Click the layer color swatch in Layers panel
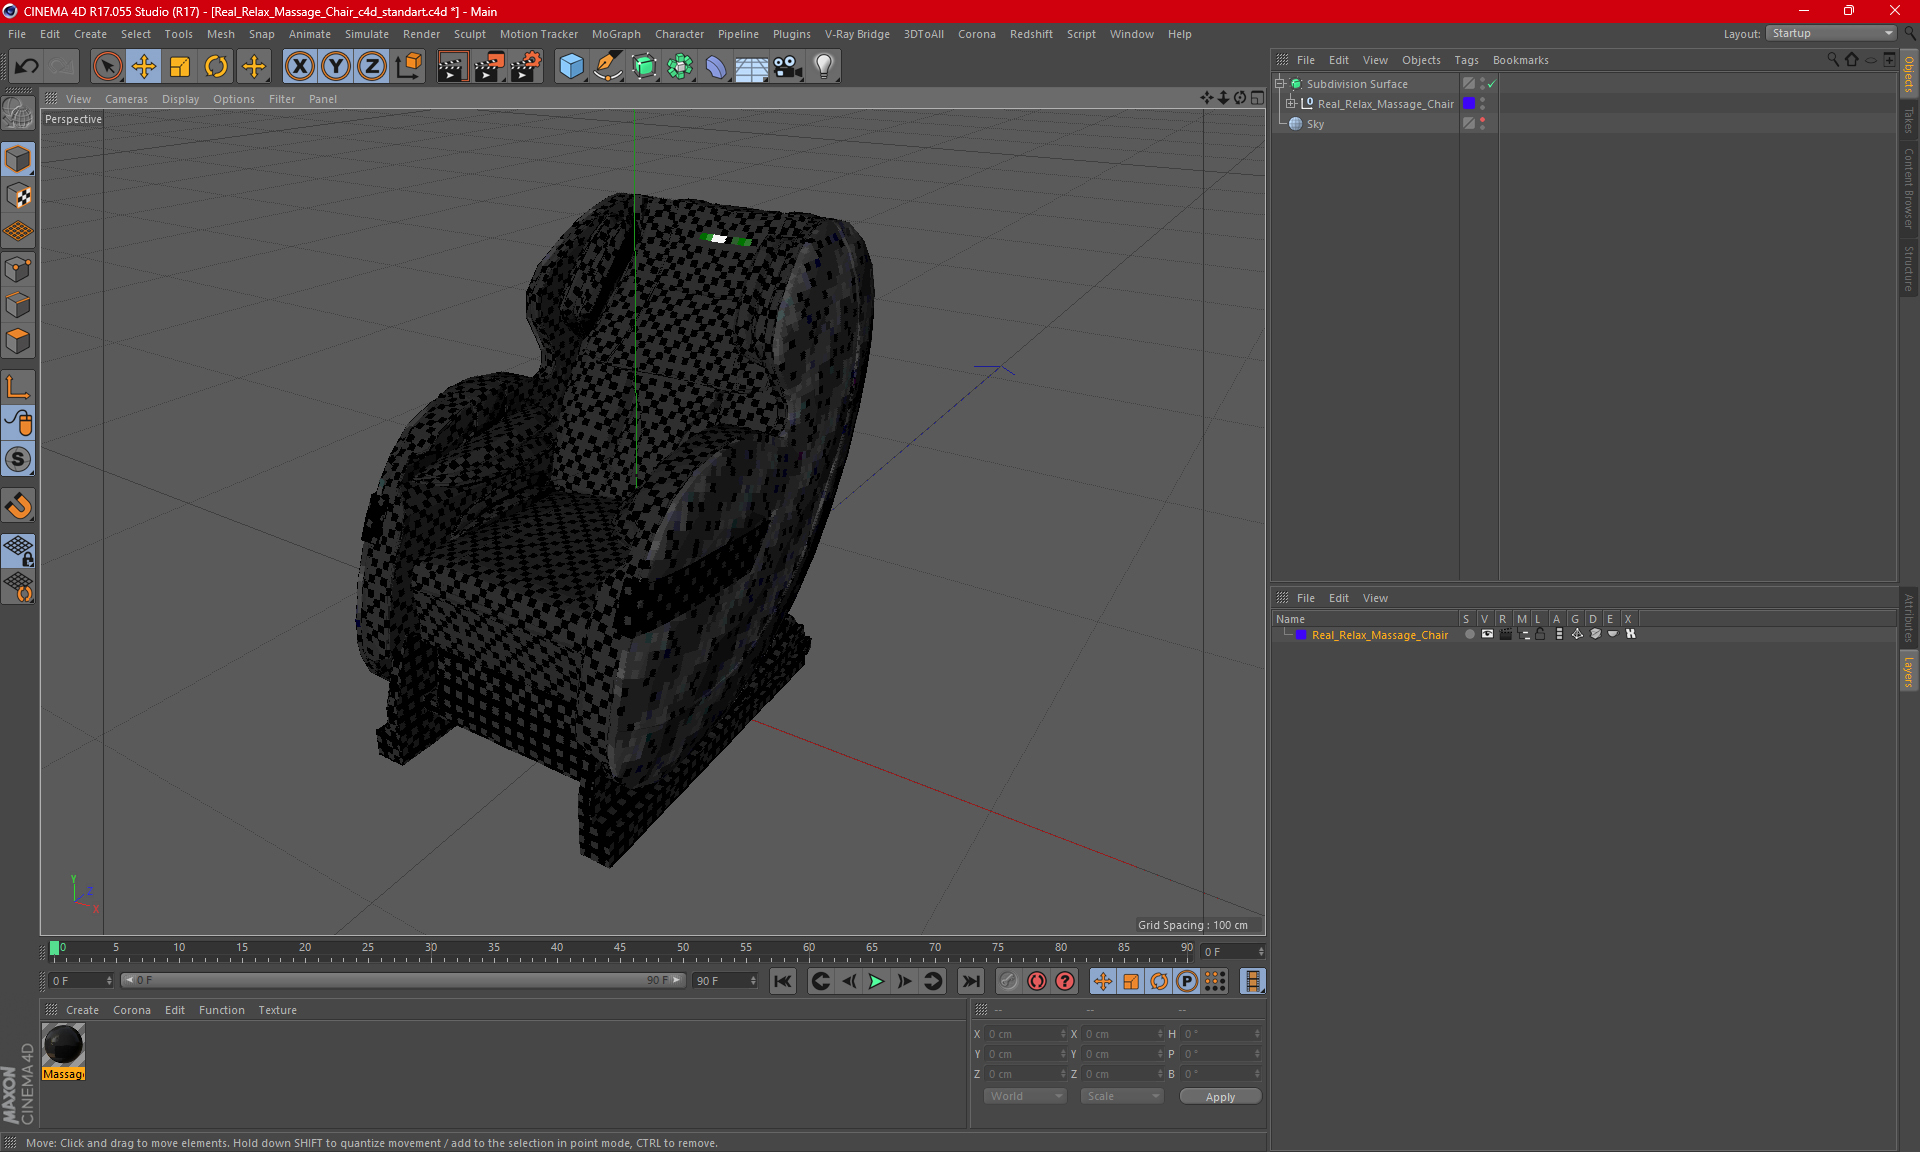The height and width of the screenshot is (1152, 1920). tap(1301, 635)
